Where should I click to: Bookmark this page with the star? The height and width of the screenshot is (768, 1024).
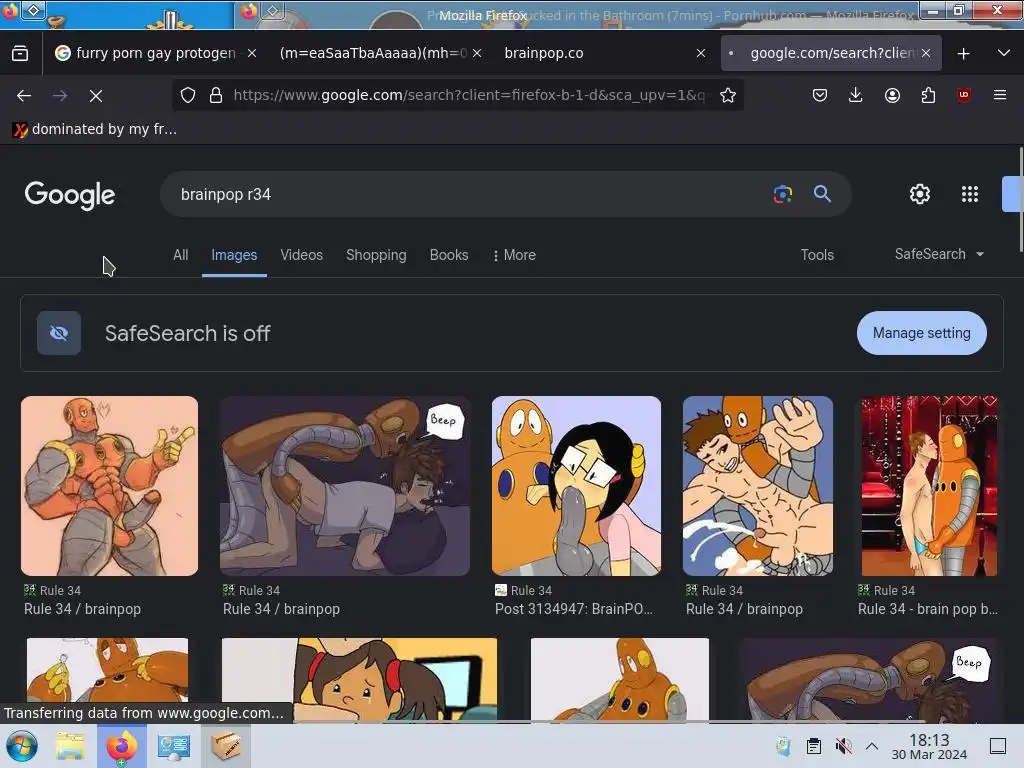click(728, 95)
